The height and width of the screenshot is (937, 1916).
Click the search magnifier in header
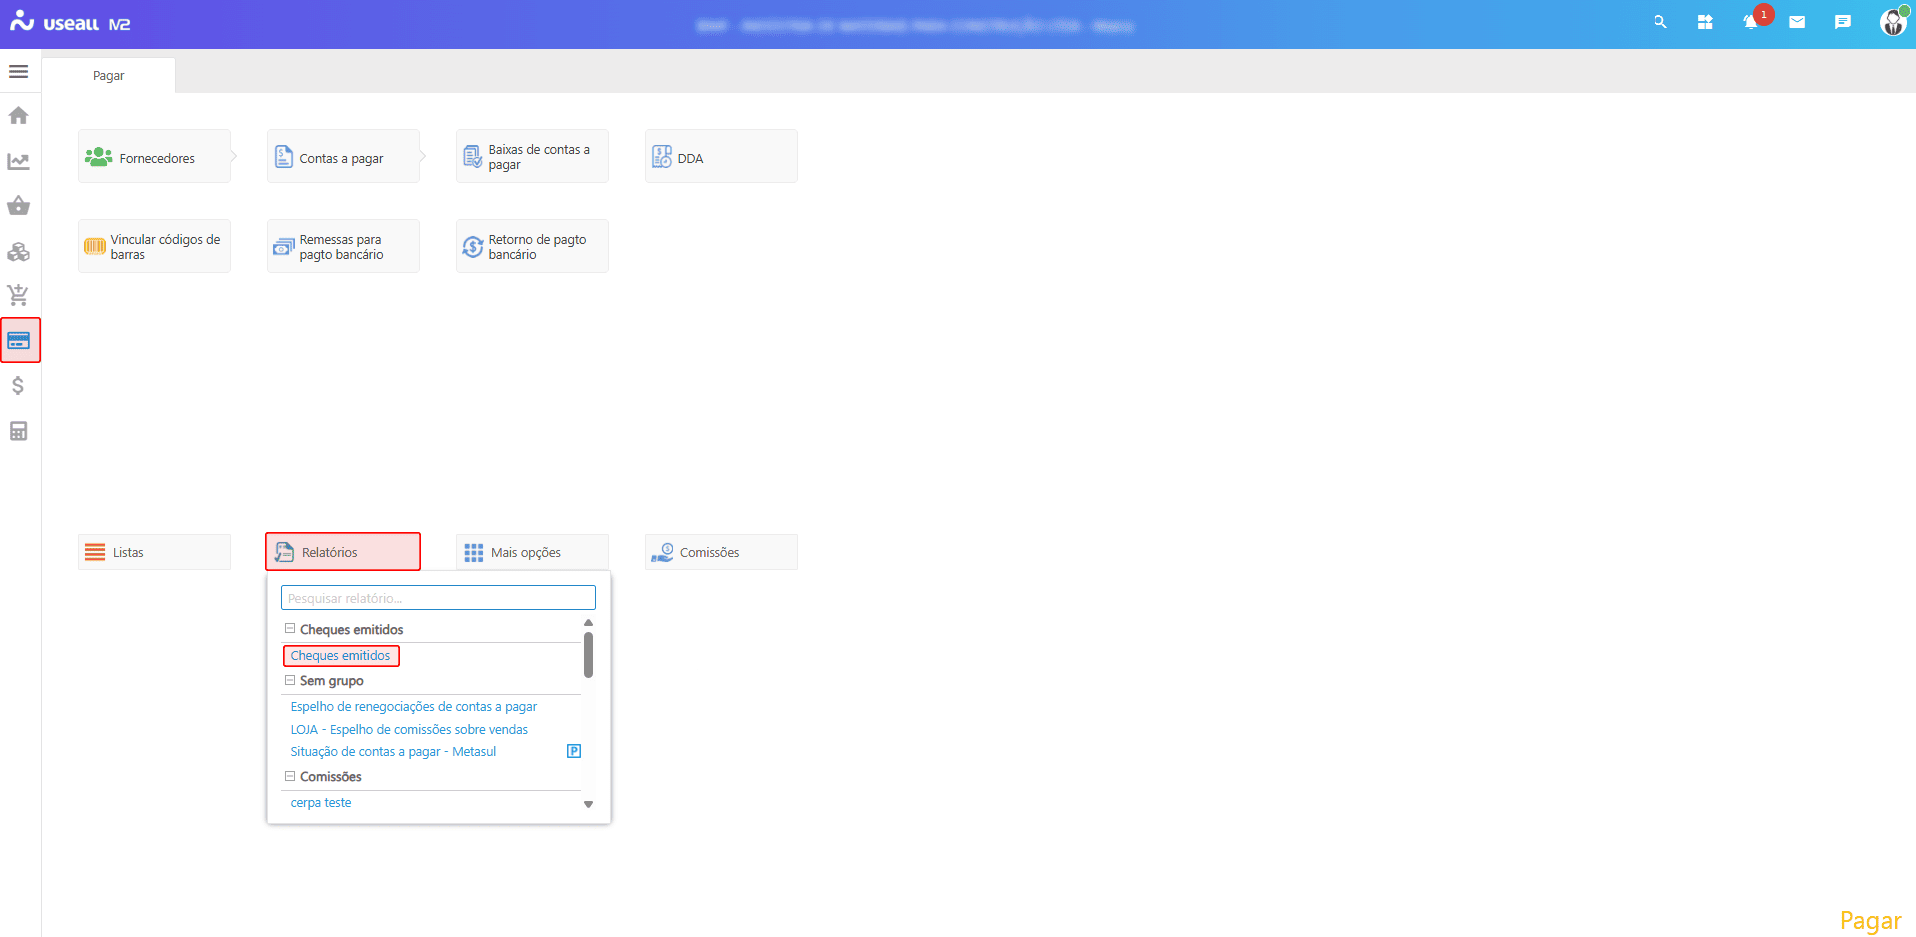1660,22
